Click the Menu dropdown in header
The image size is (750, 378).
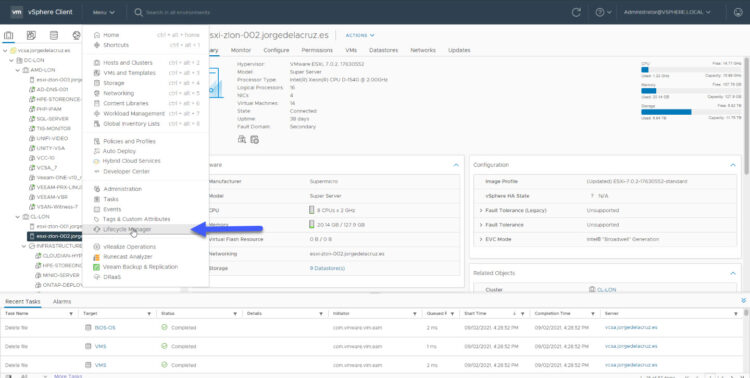pos(103,12)
